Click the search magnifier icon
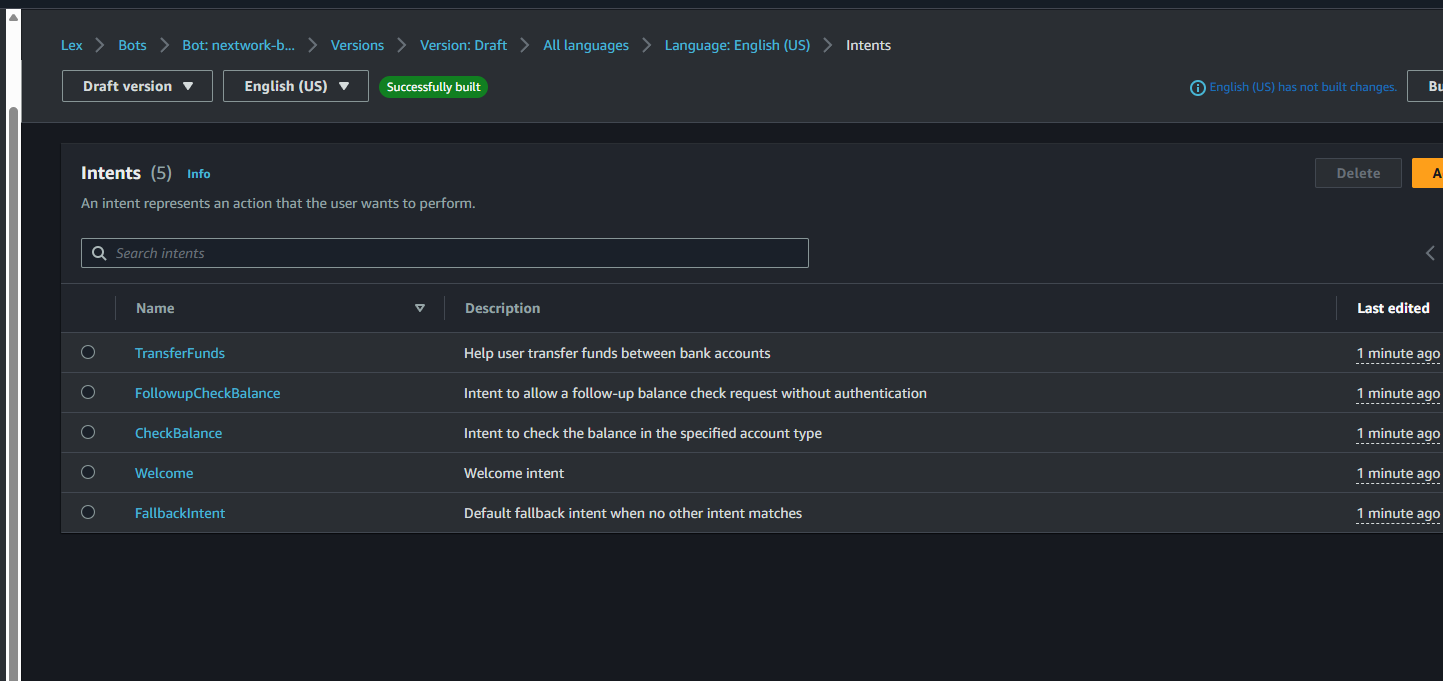This screenshot has height=681, width=1443. [99, 253]
